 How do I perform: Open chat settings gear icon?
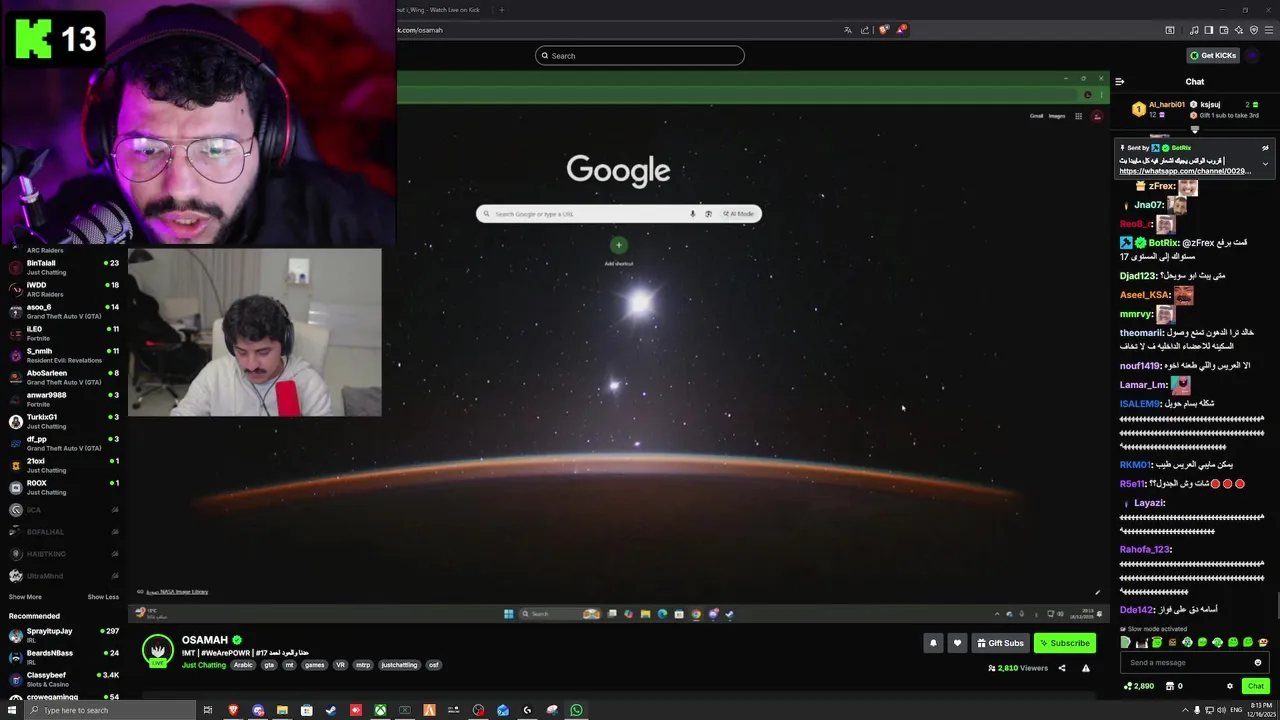coord(1230,686)
